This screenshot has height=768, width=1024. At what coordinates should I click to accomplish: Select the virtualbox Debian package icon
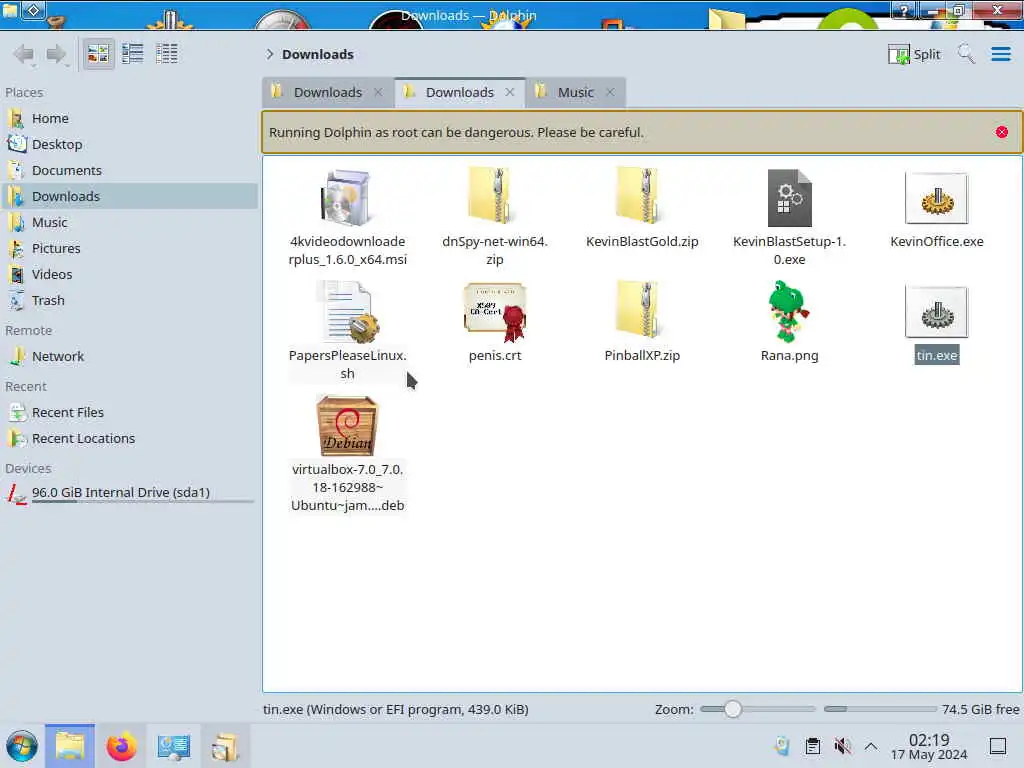pyautogui.click(x=347, y=426)
